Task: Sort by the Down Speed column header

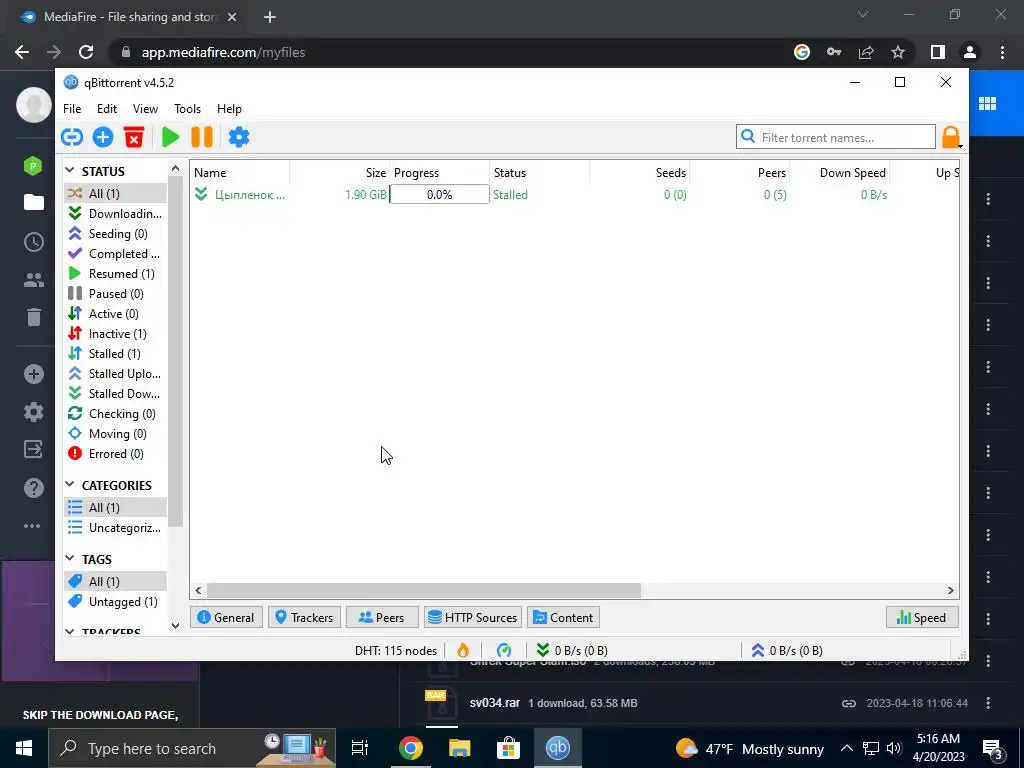Action: [x=840, y=172]
